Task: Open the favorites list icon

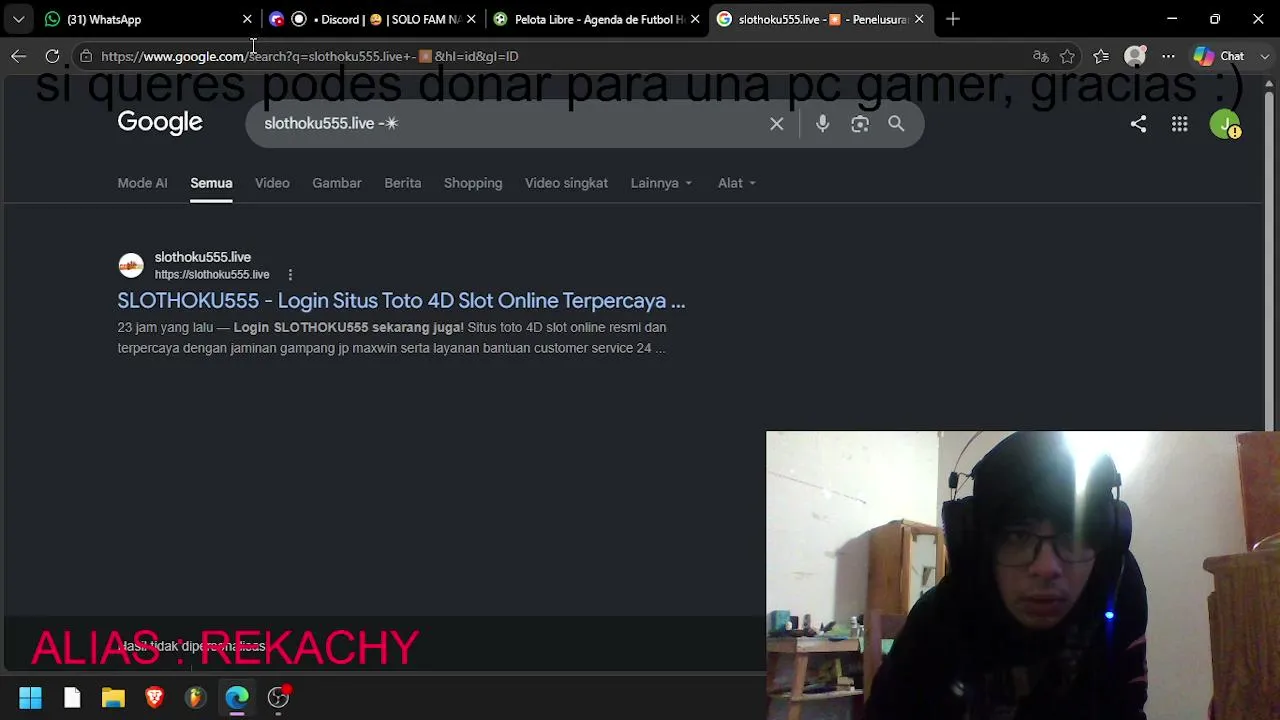Action: pyautogui.click(x=1101, y=56)
